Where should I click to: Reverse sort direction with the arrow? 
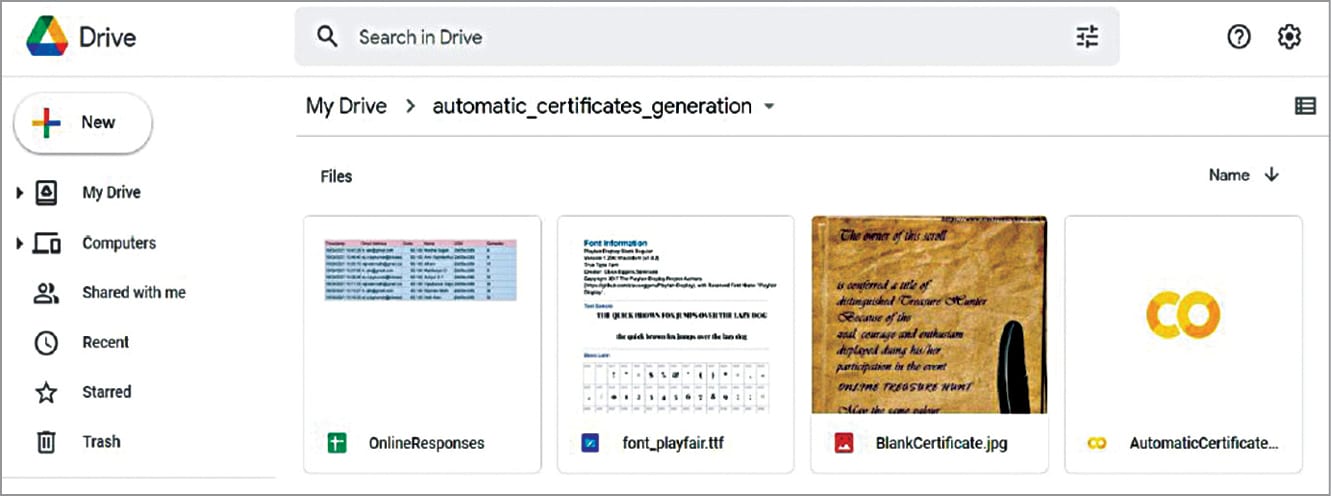[x=1272, y=175]
